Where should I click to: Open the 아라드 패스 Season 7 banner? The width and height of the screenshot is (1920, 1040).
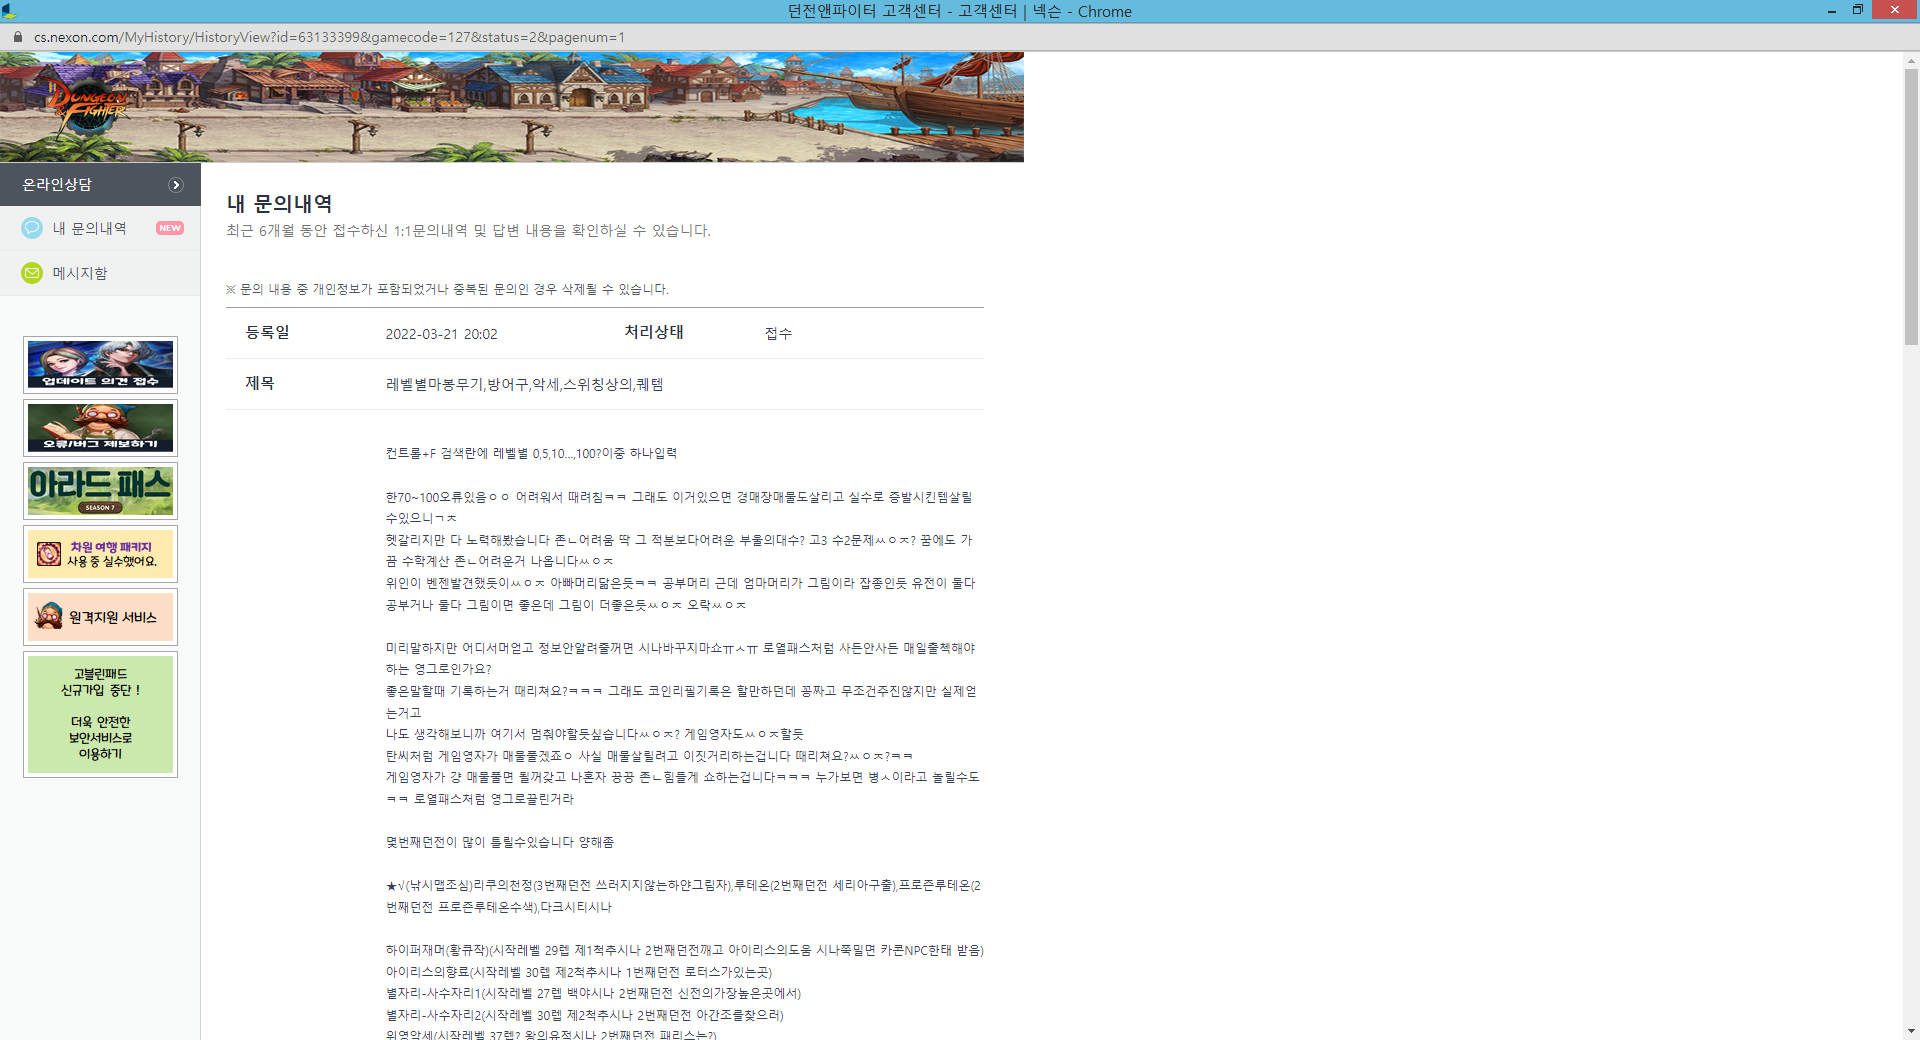pyautogui.click(x=100, y=491)
